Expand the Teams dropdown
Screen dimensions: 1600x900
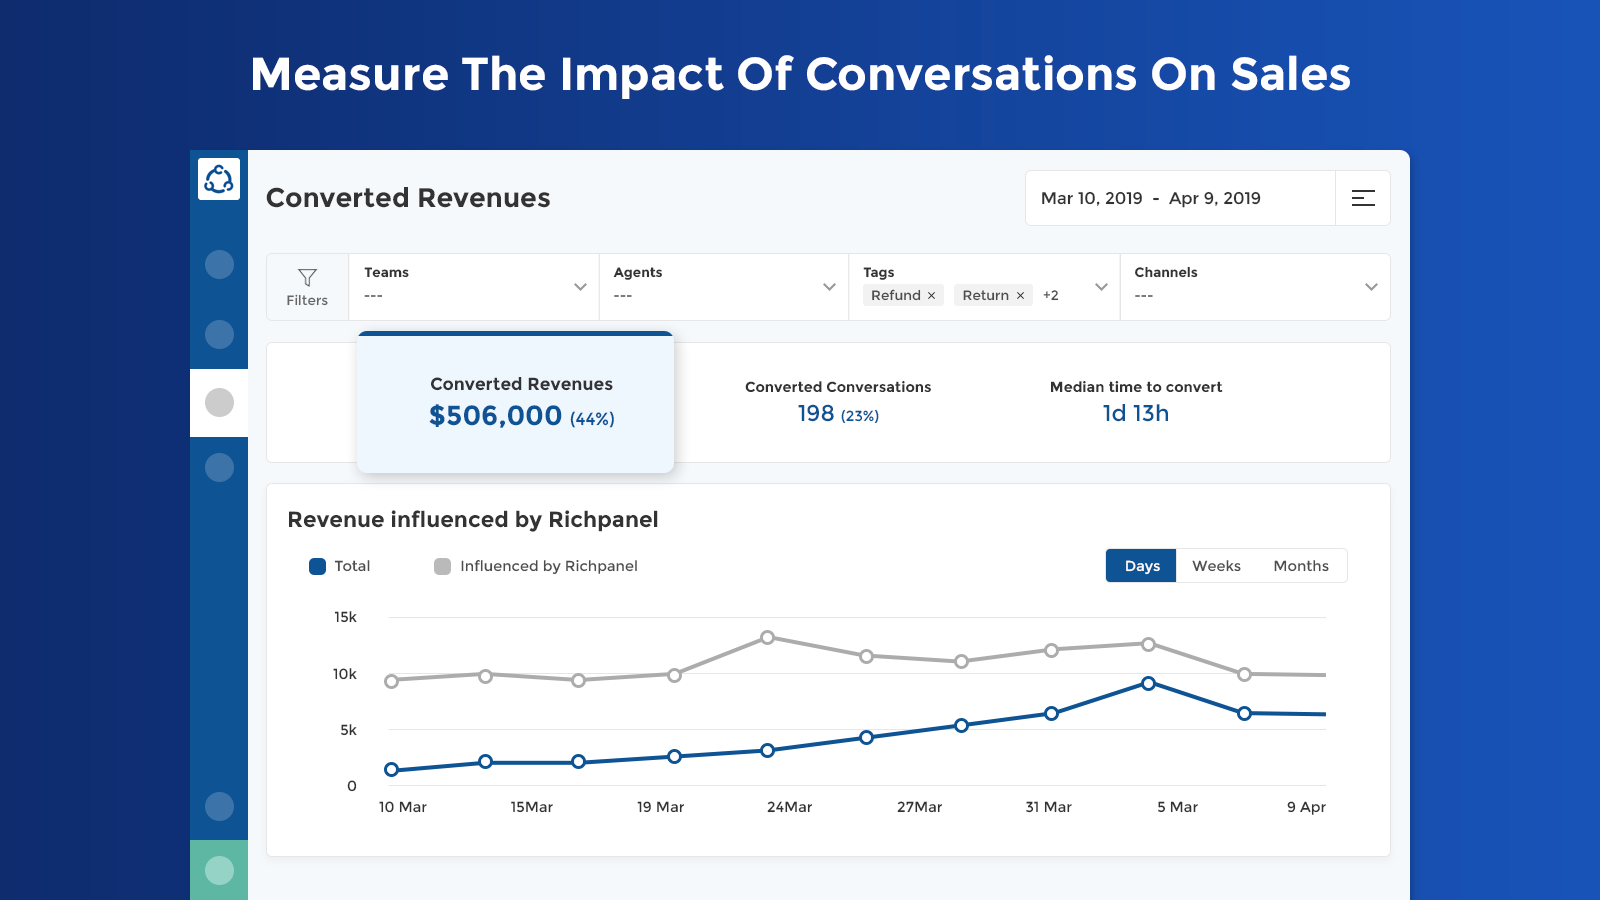474,287
